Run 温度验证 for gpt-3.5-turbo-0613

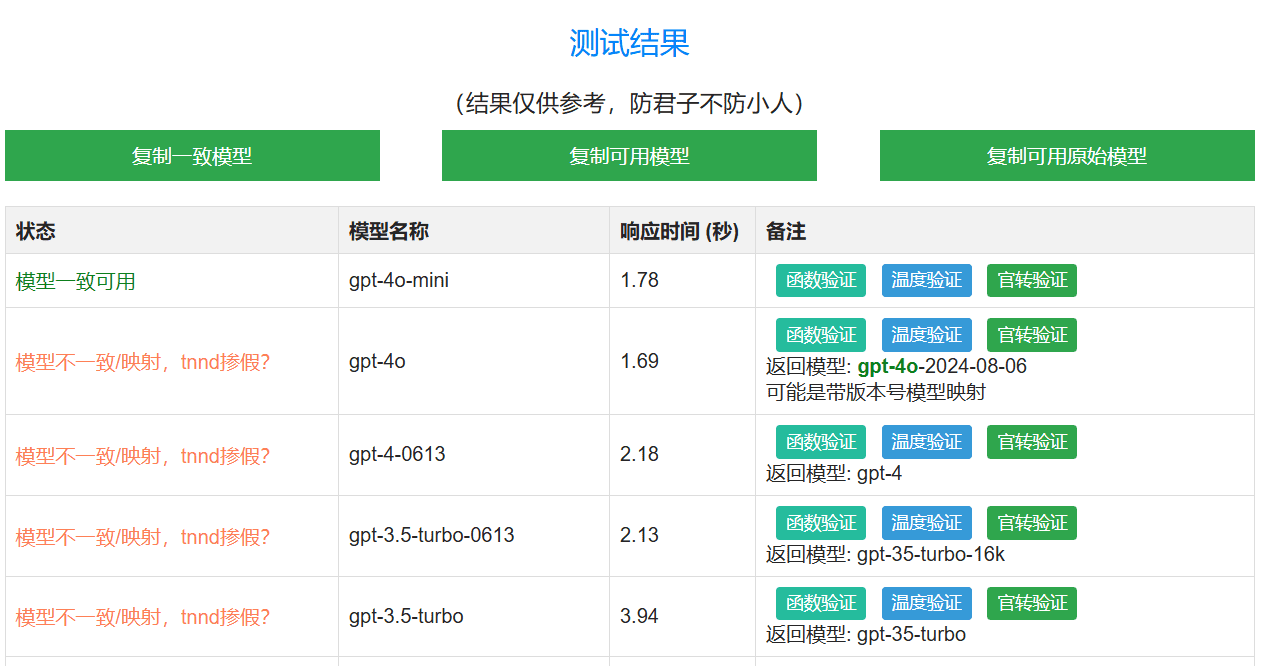927,523
